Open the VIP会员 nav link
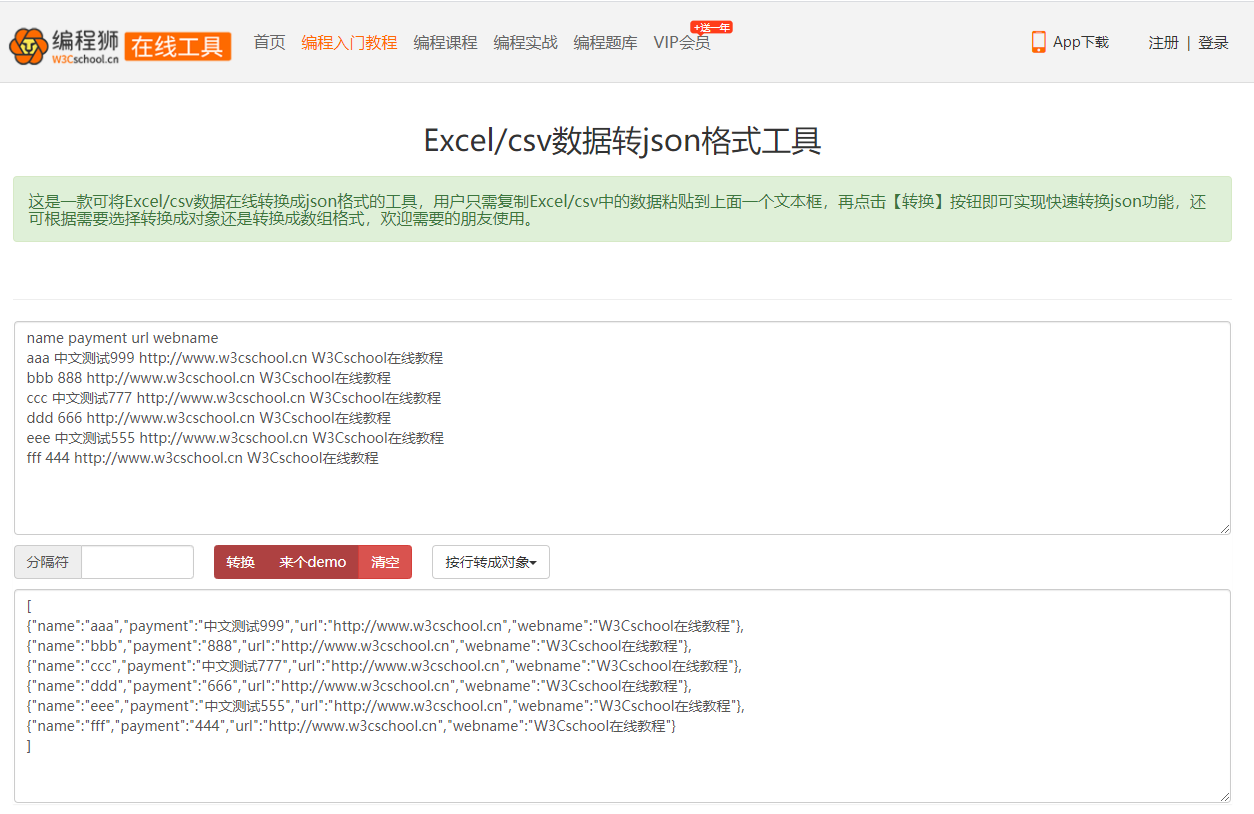This screenshot has height=814, width=1254. click(x=682, y=42)
